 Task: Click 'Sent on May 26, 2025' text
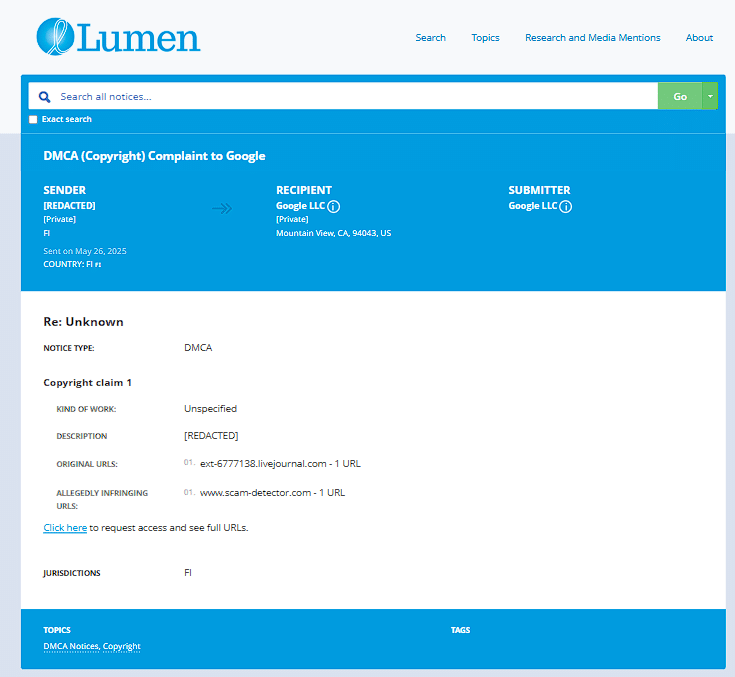[x=85, y=251]
